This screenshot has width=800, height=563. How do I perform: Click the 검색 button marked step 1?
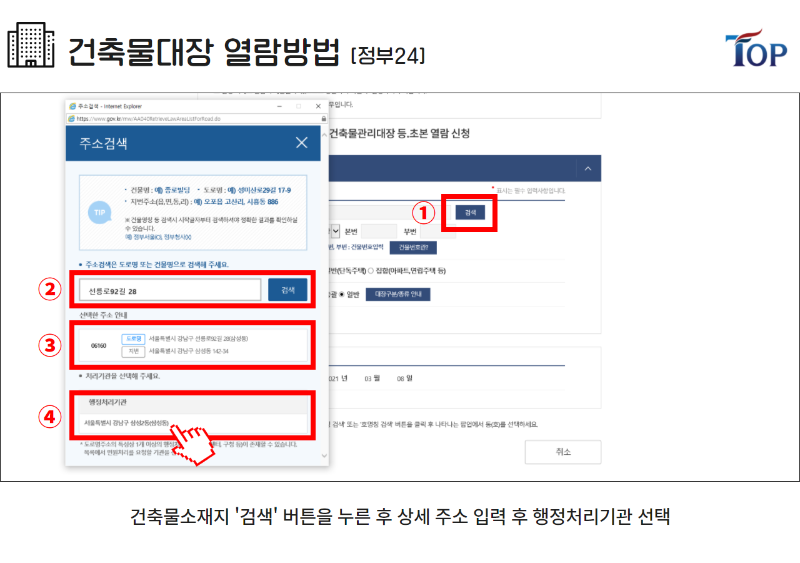[470, 212]
